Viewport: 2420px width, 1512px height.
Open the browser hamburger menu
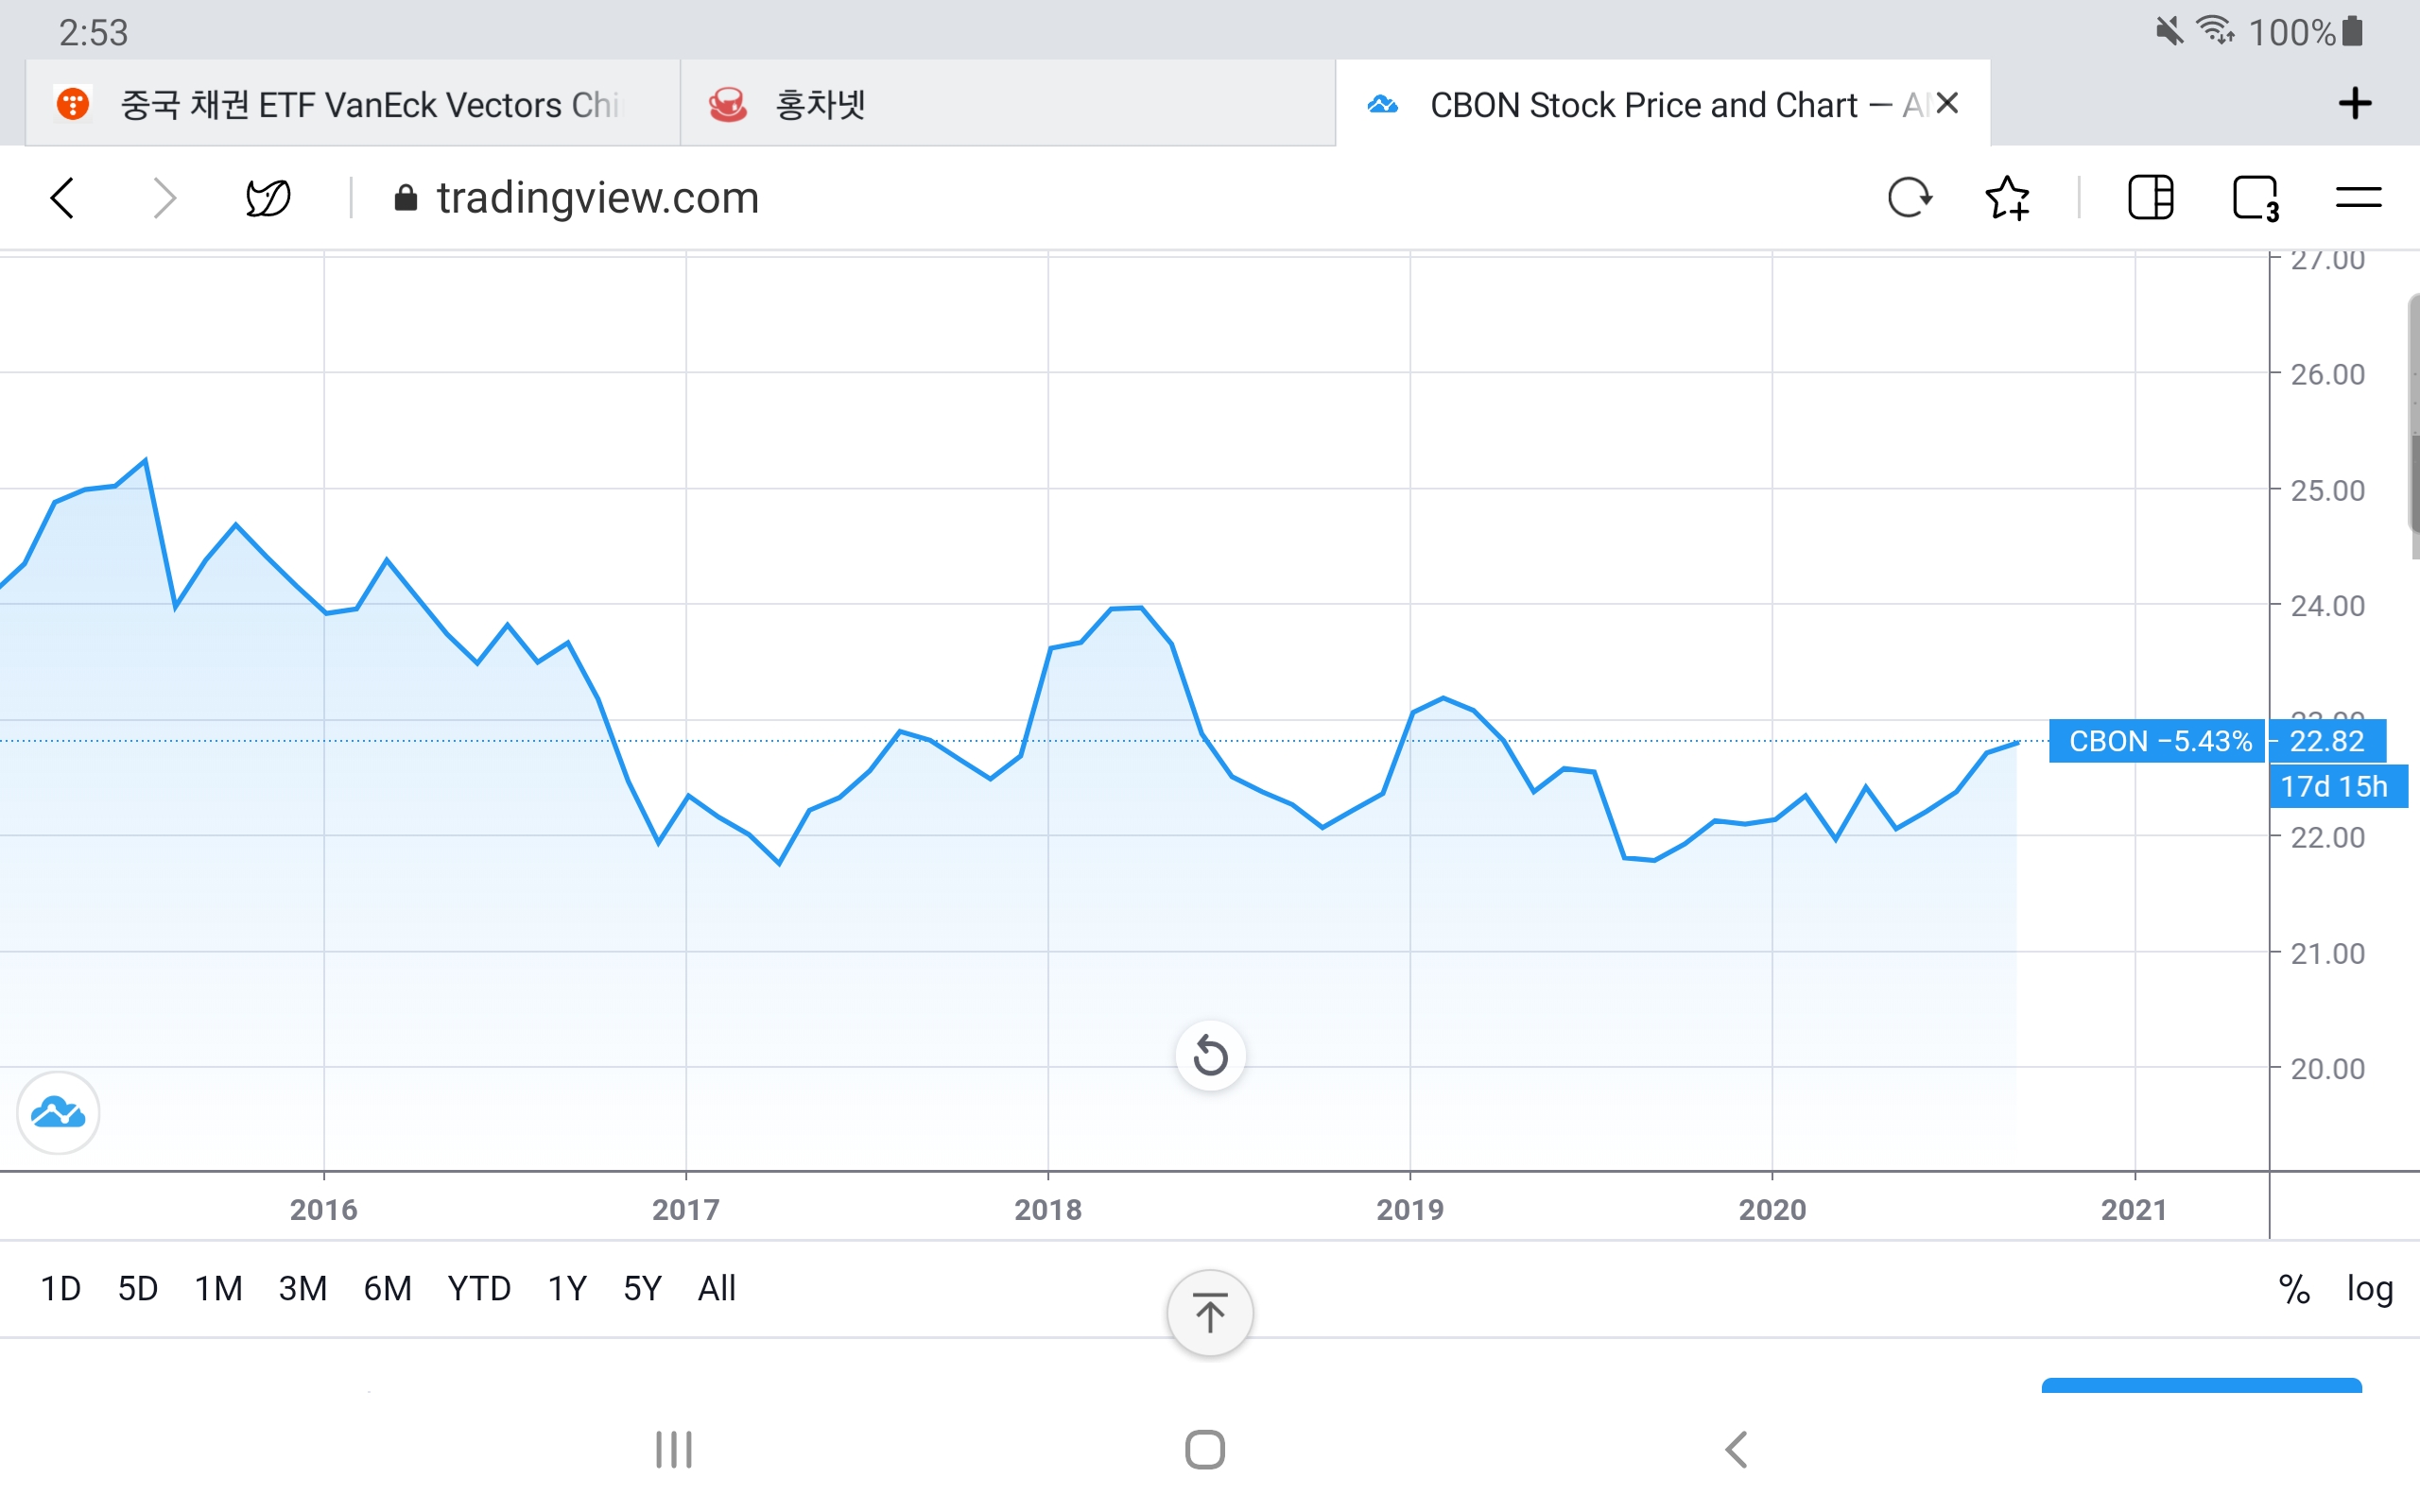click(2358, 197)
